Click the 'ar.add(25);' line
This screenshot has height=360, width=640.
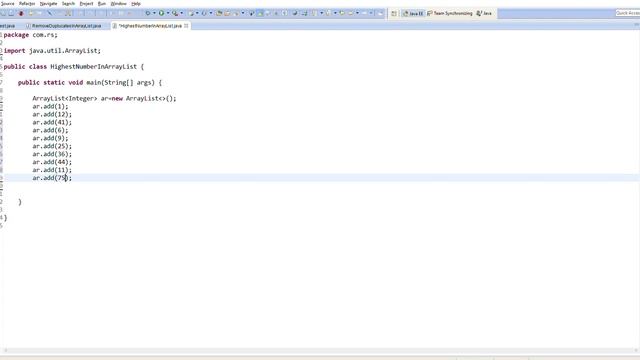[x=52, y=146]
